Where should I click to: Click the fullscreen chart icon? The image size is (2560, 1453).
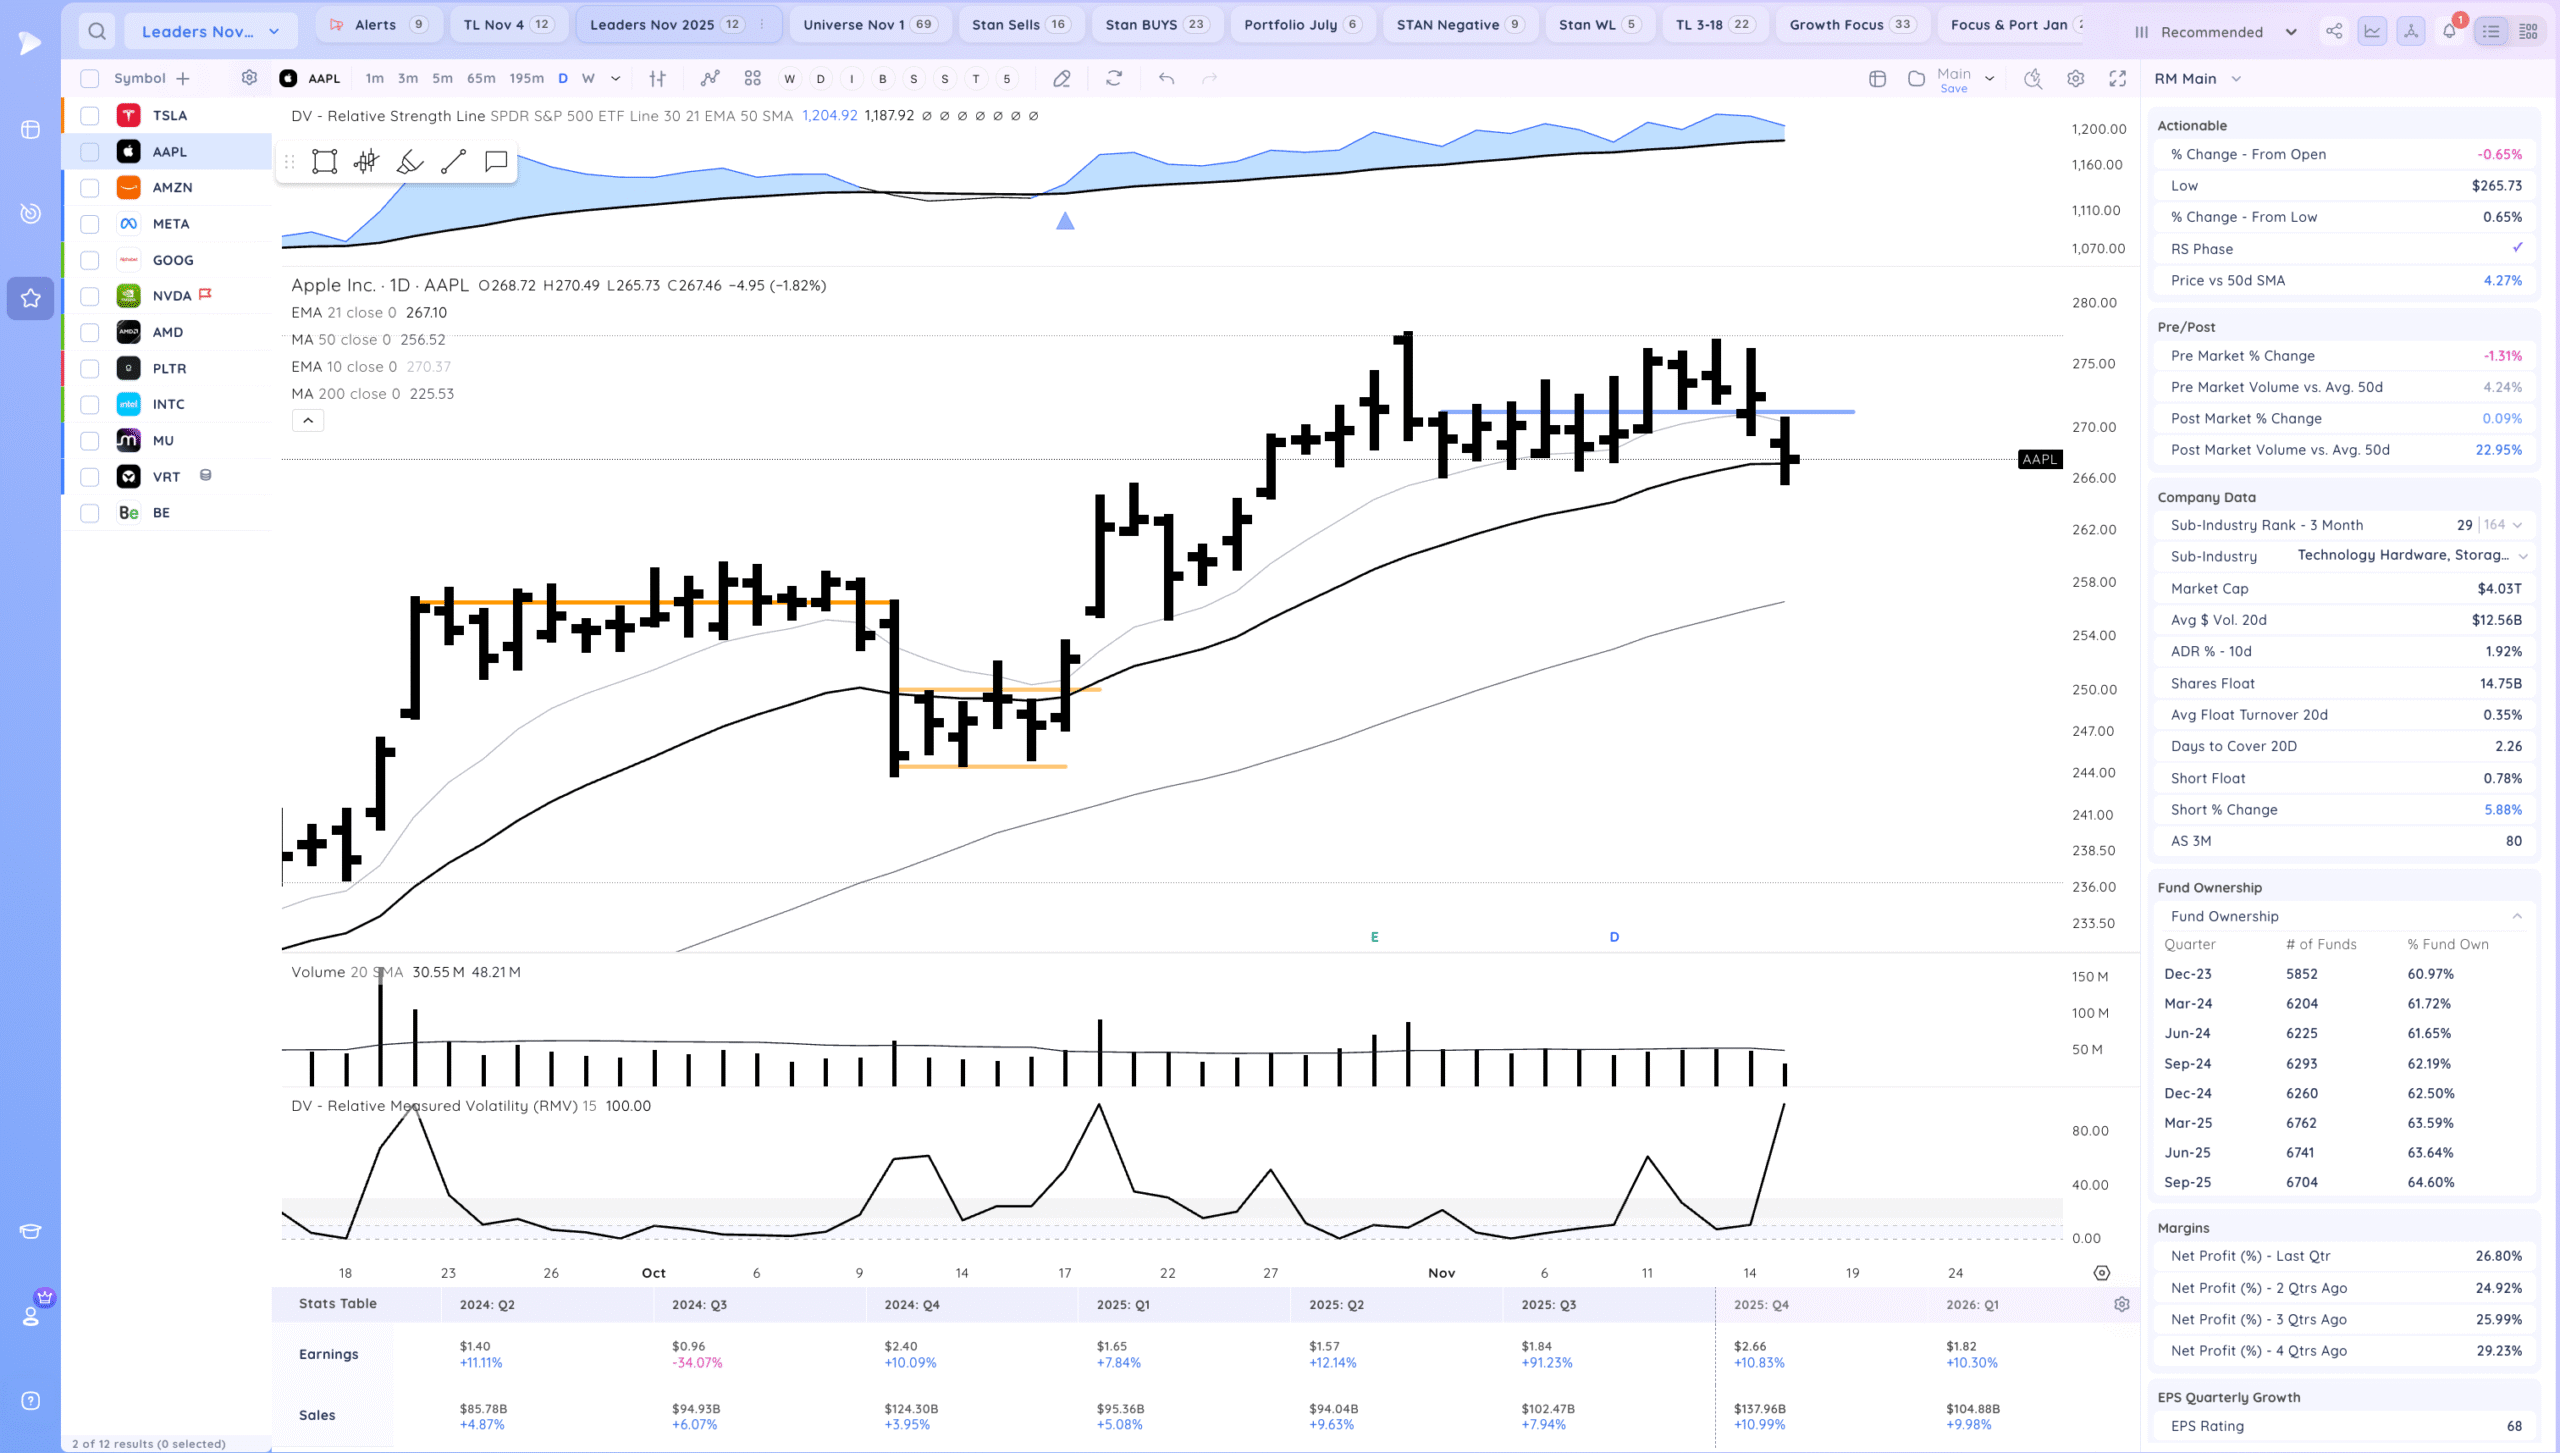point(2117,78)
